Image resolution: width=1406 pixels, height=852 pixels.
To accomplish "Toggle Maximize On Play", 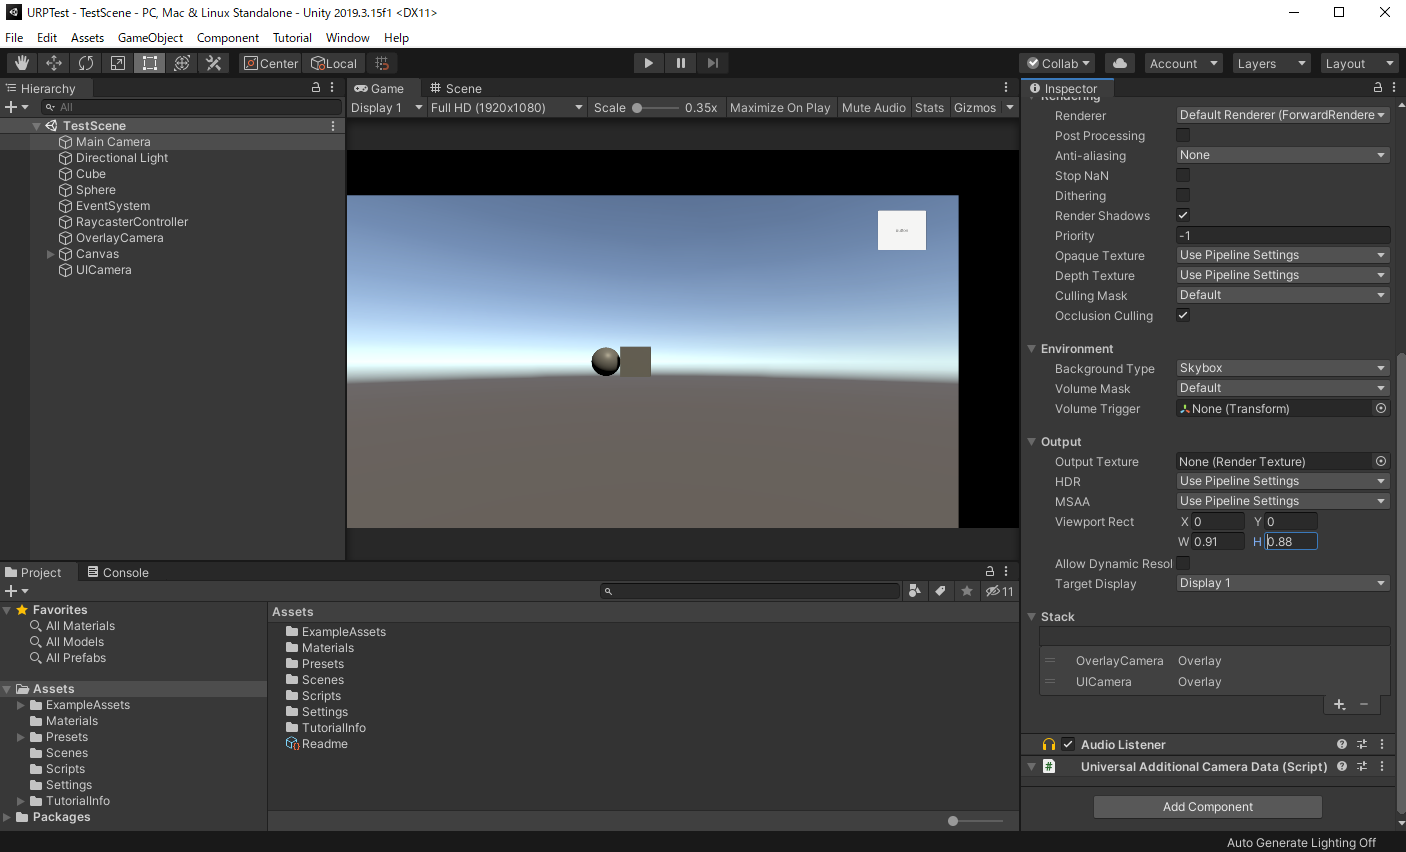I will [x=780, y=107].
